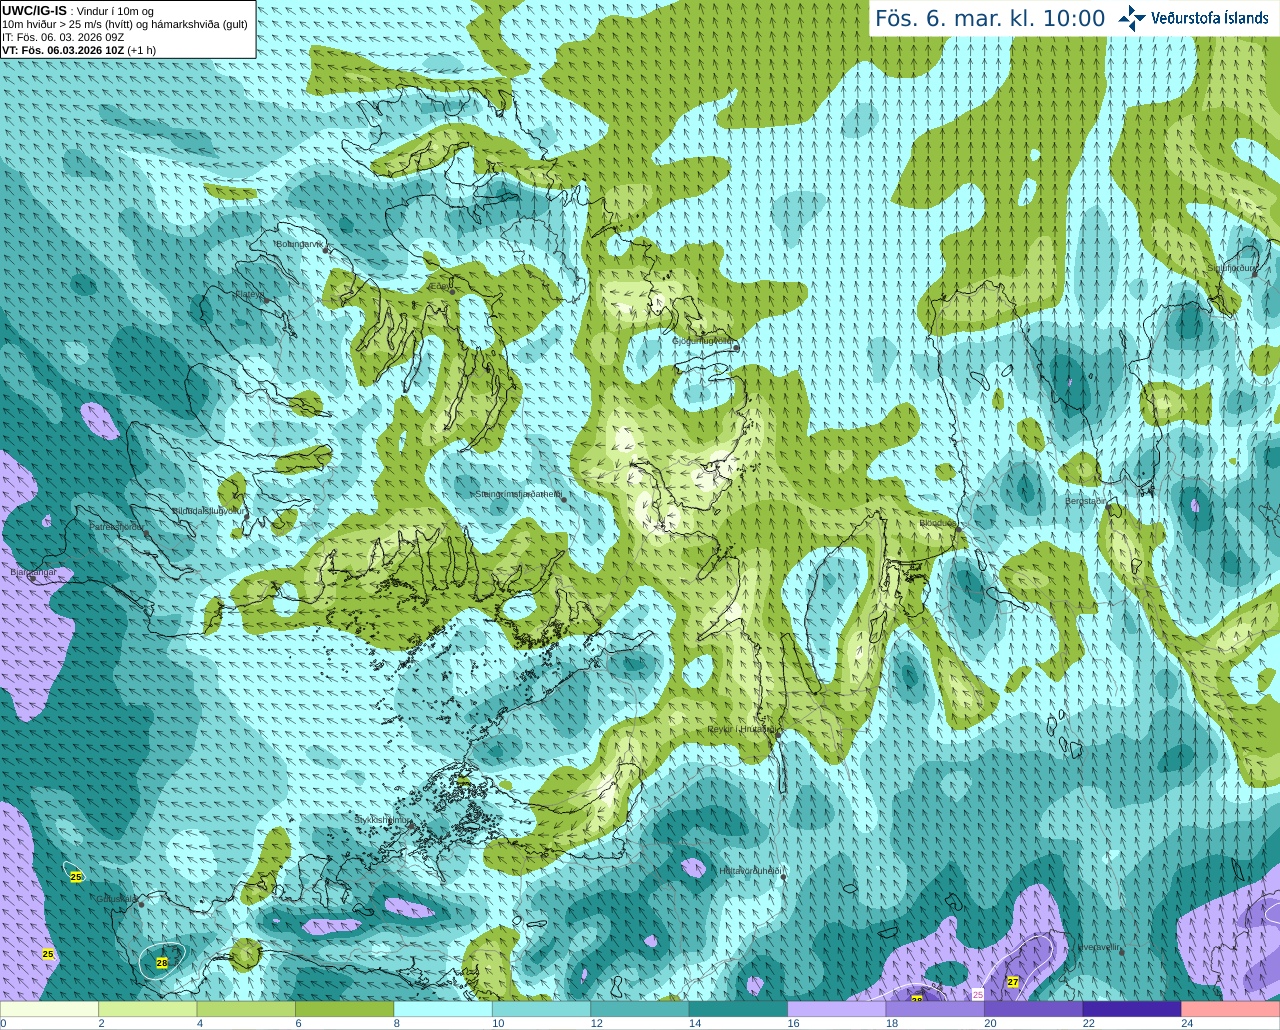
Task: Select the Bolungarvík station label
Action: click(301, 244)
